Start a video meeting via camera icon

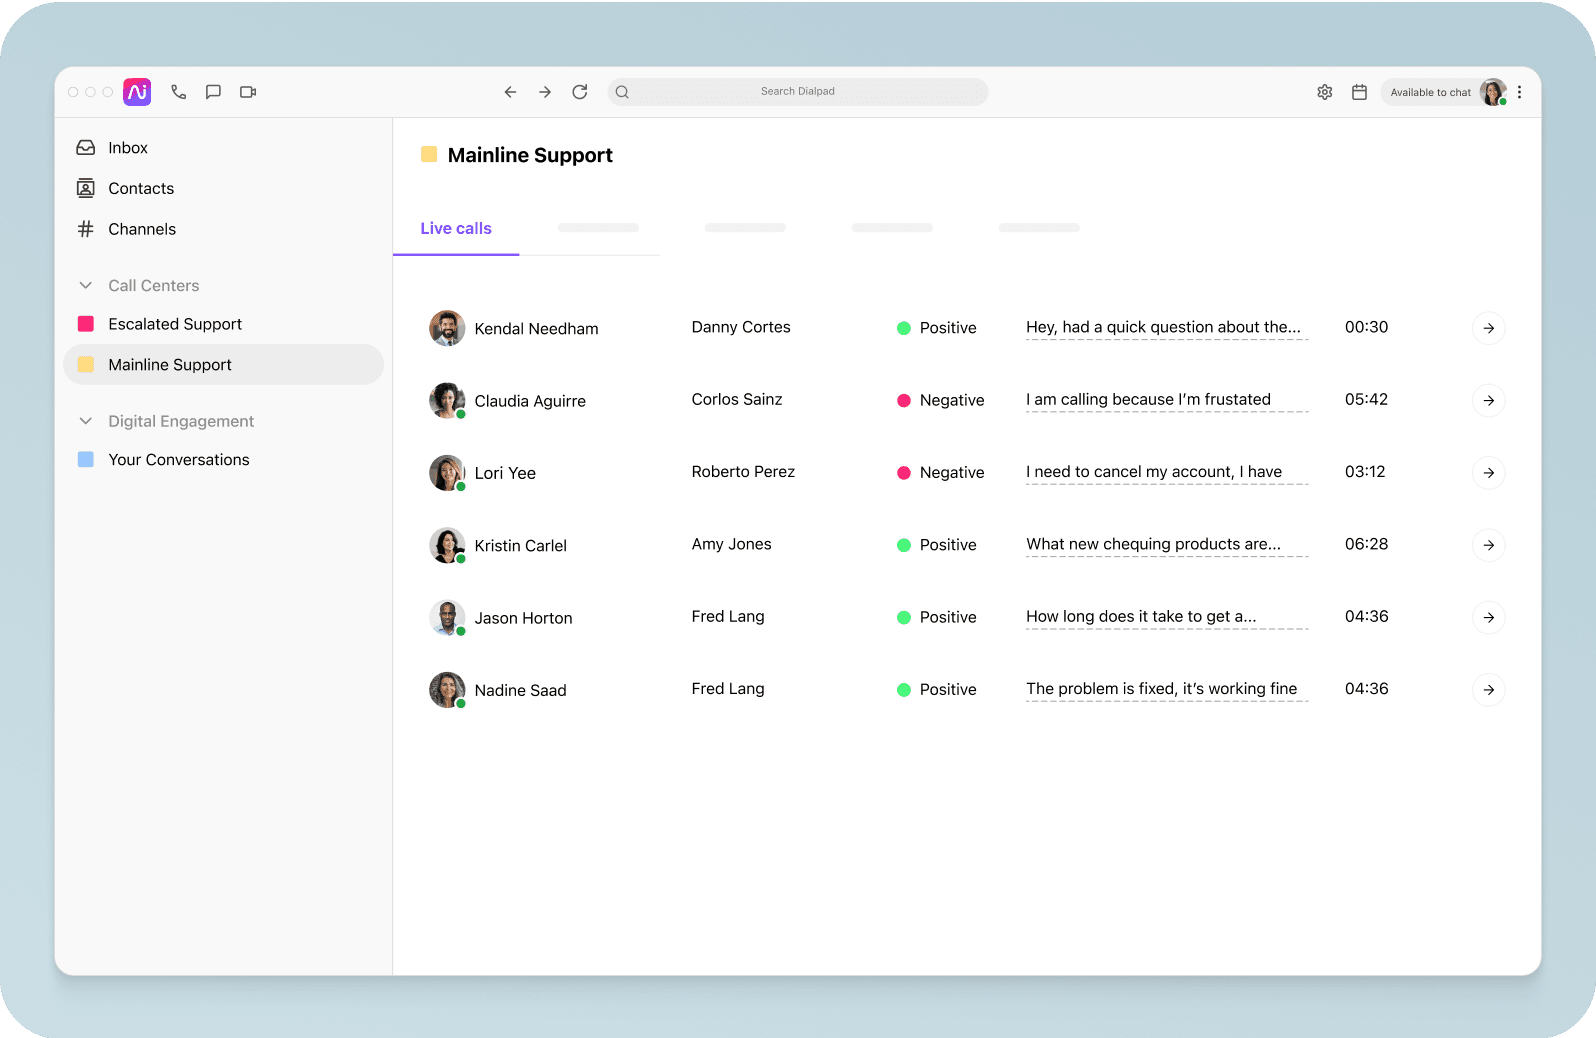coord(248,92)
